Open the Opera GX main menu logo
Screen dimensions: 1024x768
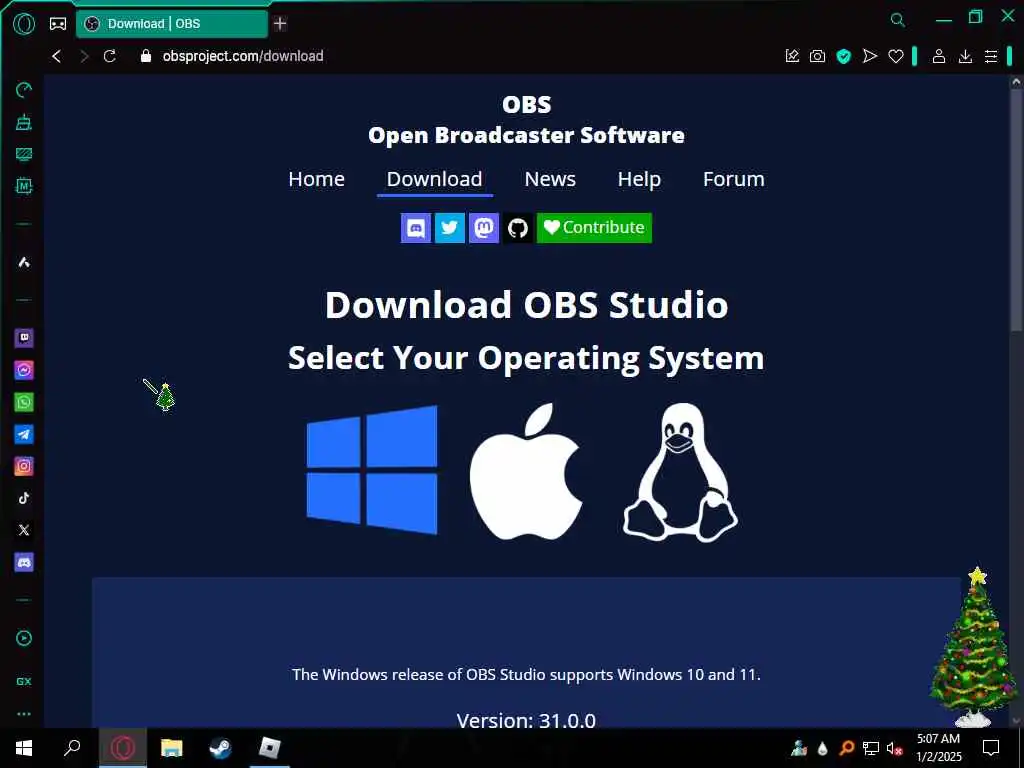tap(24, 24)
